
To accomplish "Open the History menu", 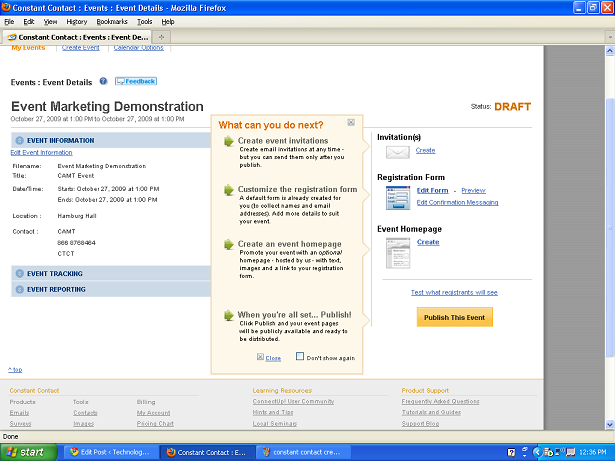I will pos(76,22).
